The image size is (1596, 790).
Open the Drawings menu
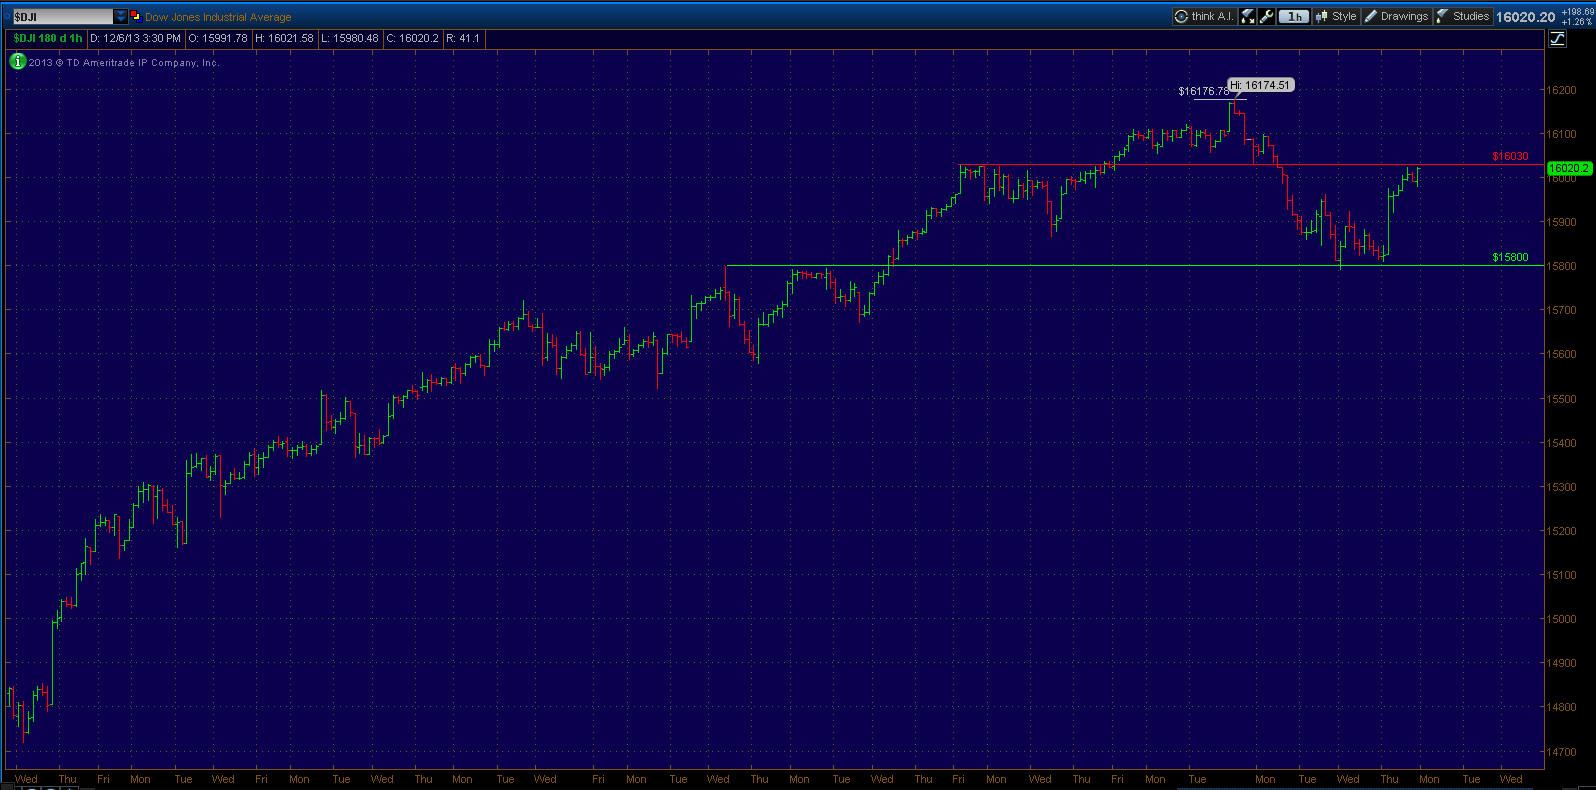point(1397,16)
